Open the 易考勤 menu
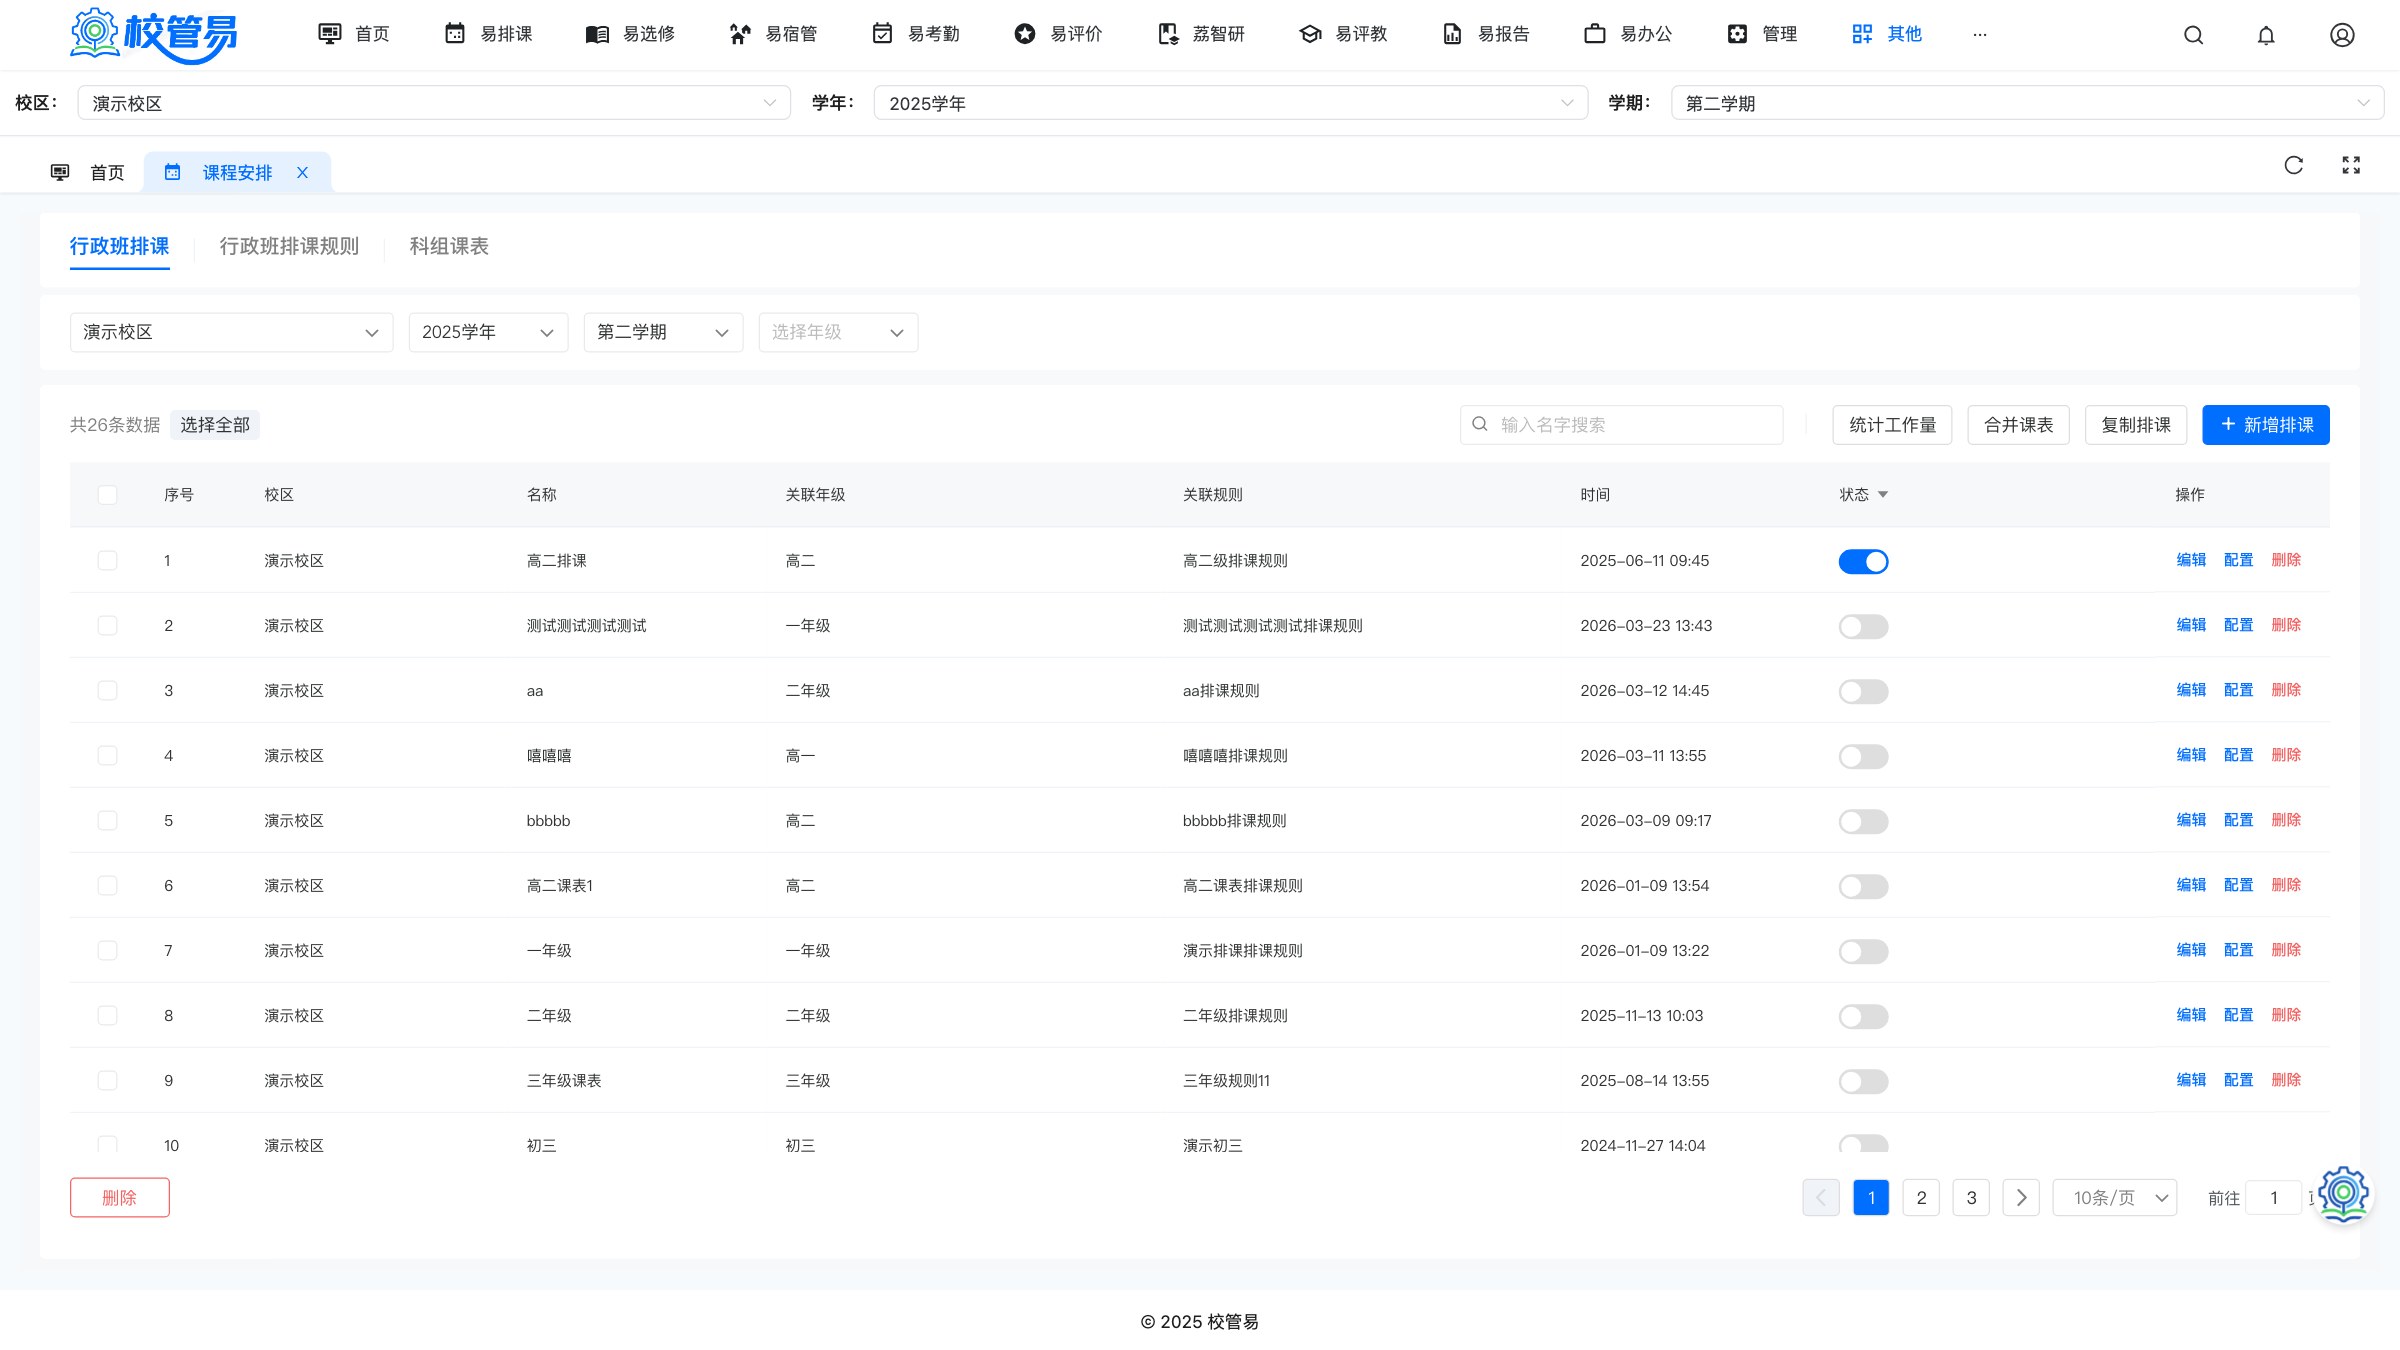2400x1350 pixels. [x=916, y=34]
